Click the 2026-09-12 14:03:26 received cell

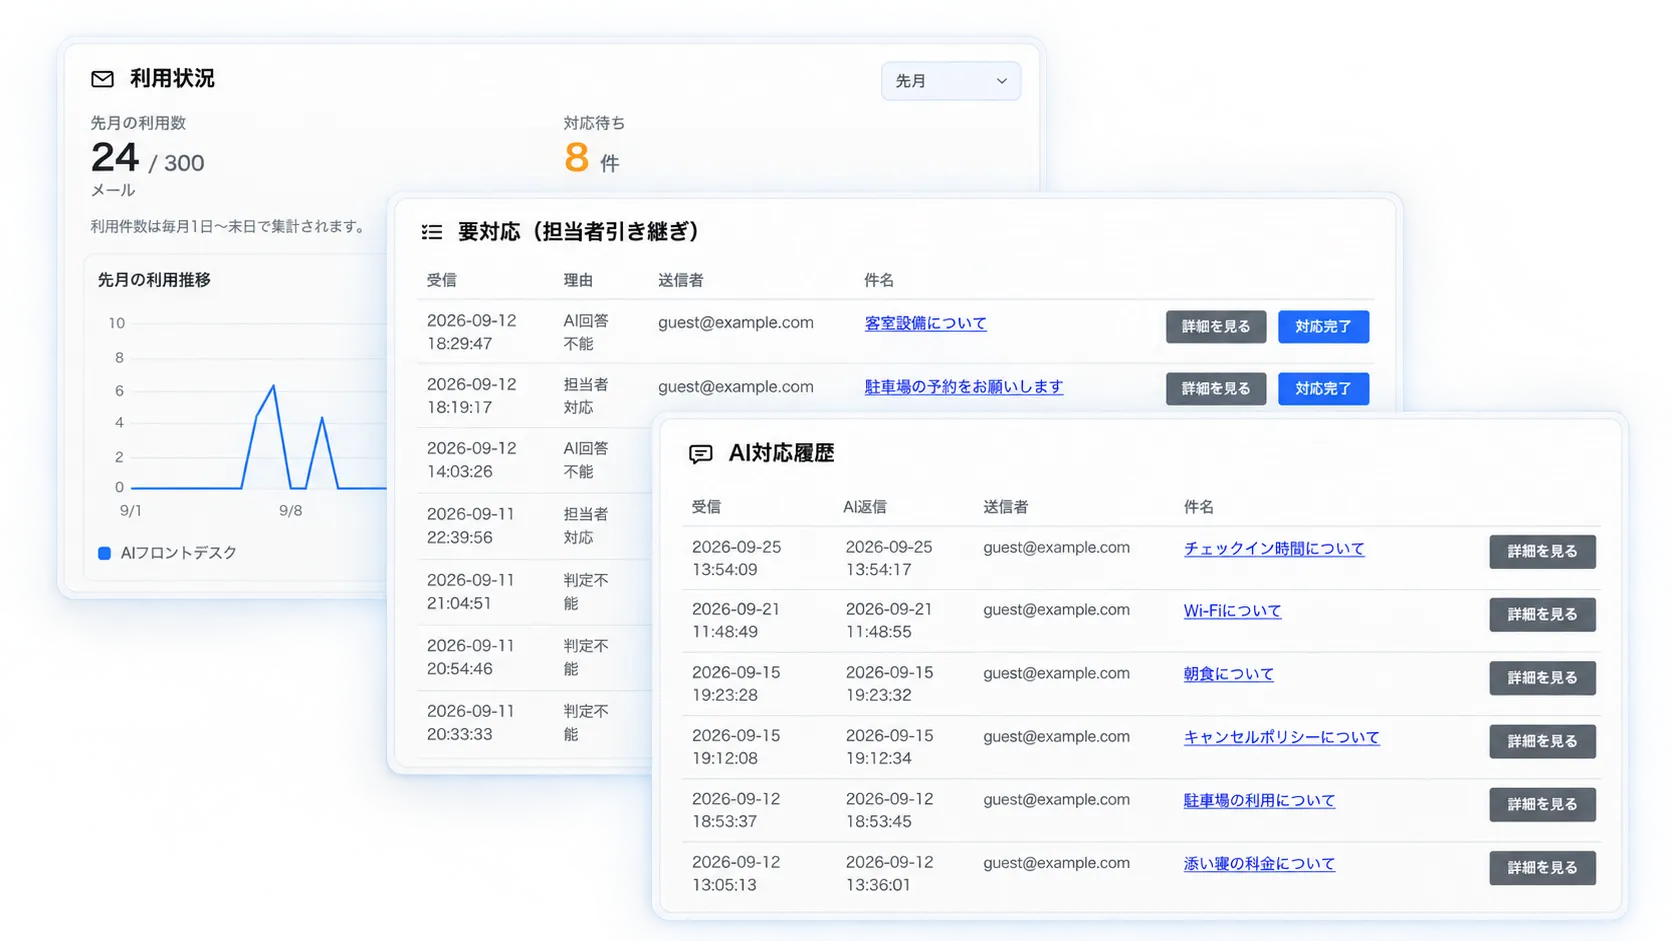(x=471, y=460)
